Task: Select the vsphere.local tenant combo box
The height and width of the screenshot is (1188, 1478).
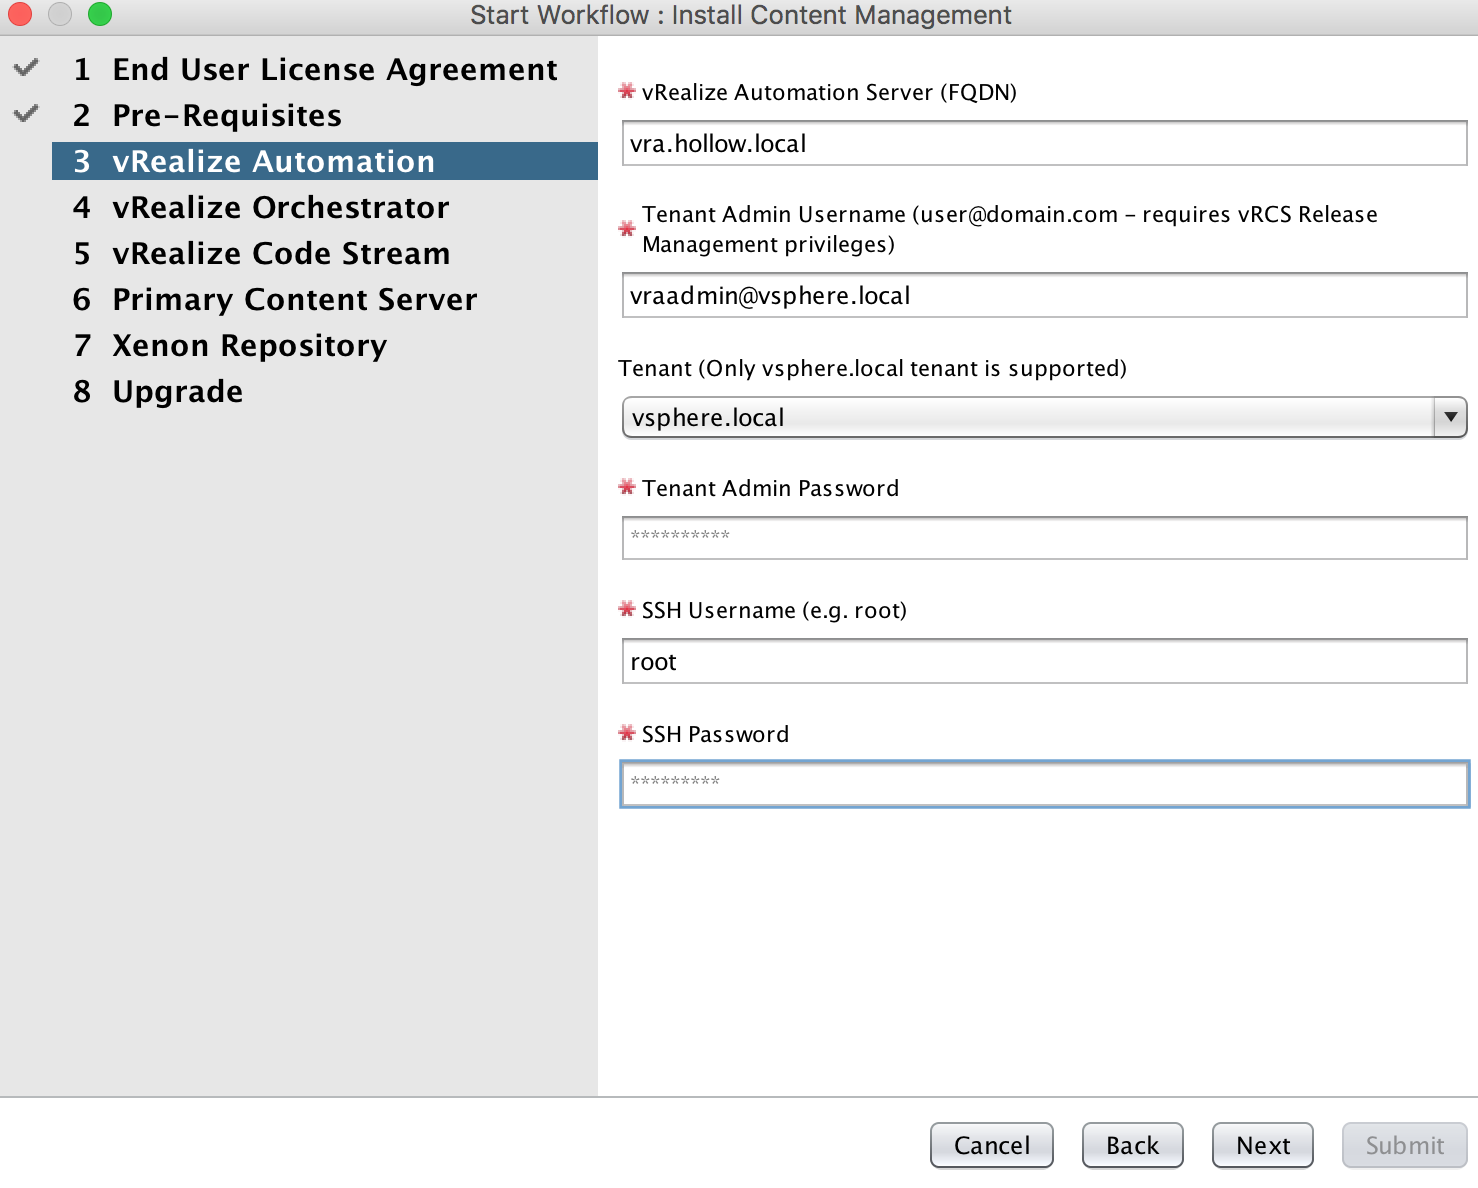Action: 1028,417
